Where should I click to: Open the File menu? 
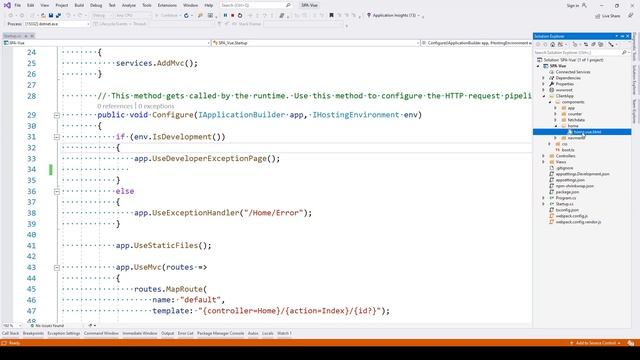pyautogui.click(x=18, y=5)
